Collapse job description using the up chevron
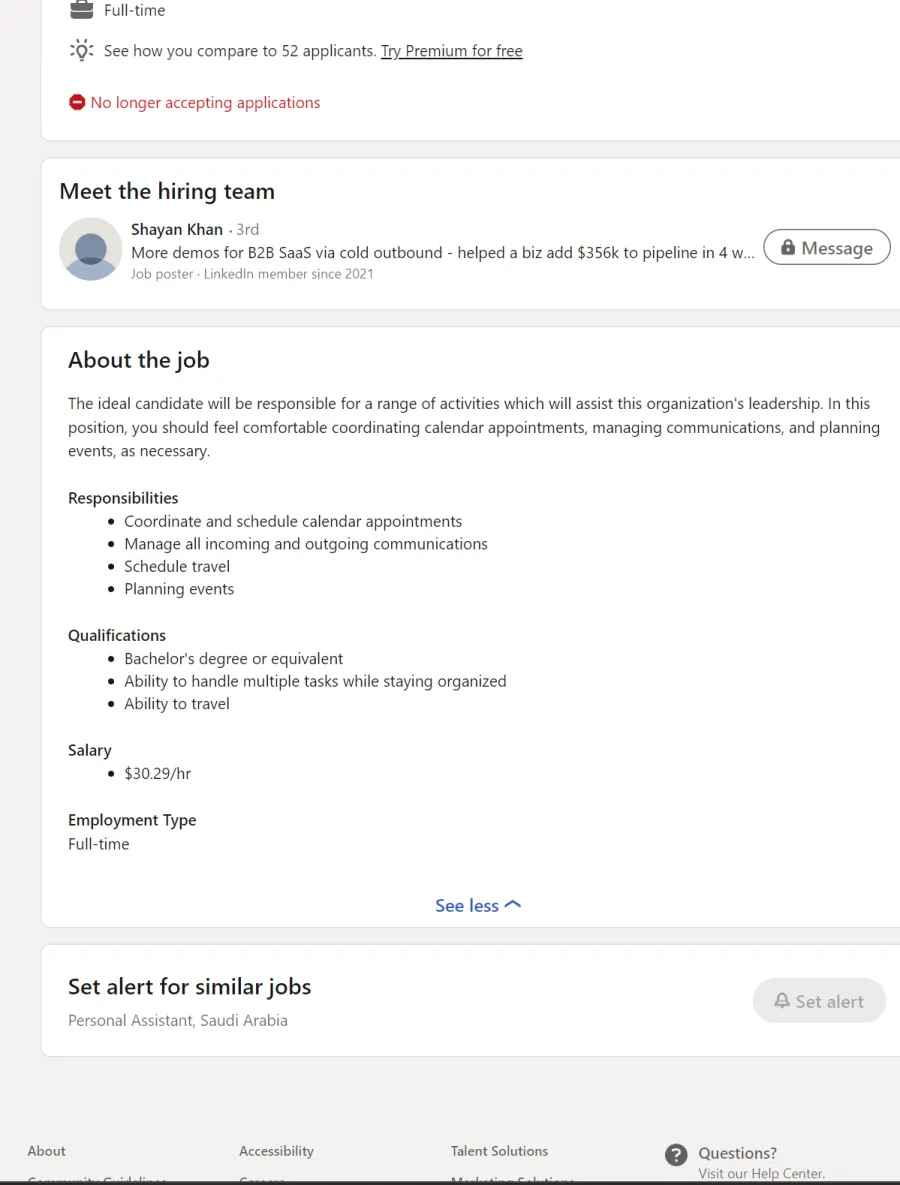 coord(512,905)
